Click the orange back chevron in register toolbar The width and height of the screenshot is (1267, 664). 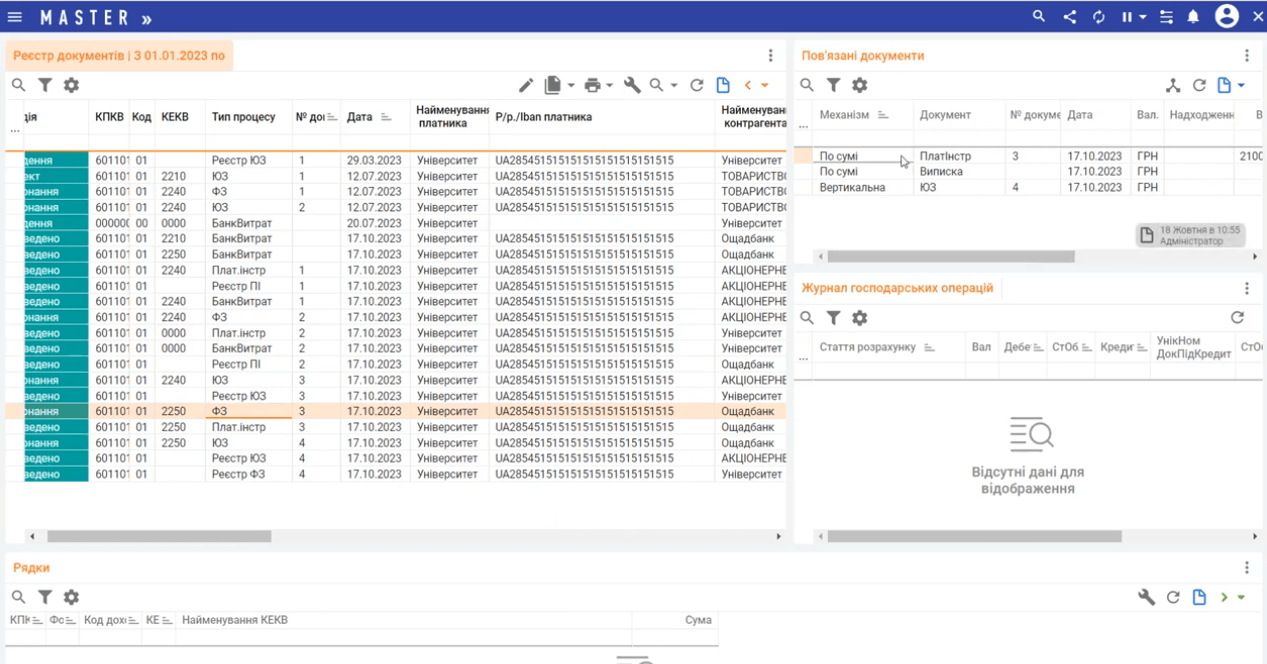pyautogui.click(x=747, y=86)
